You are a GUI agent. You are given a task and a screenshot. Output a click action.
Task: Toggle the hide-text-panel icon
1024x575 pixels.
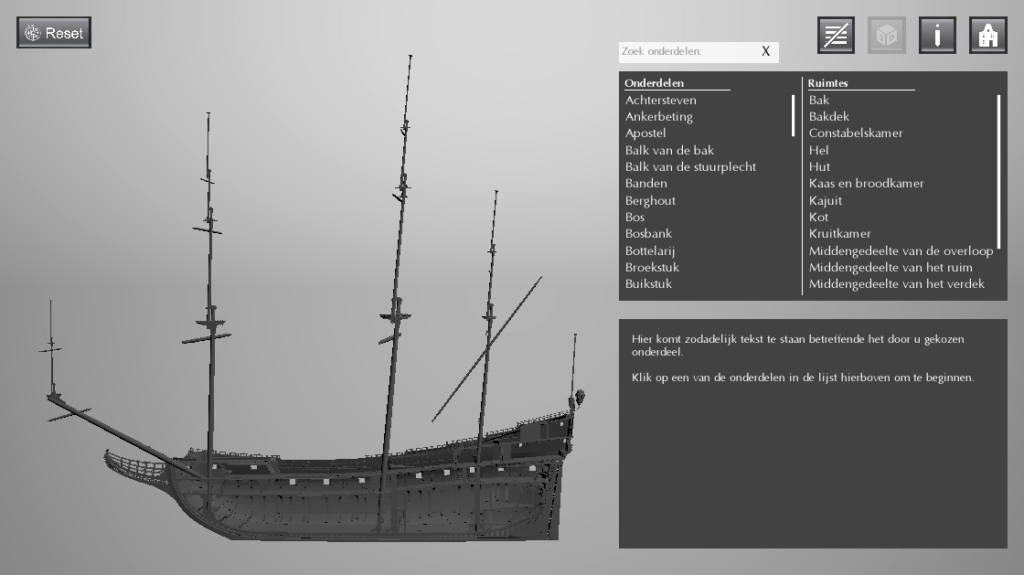coord(836,35)
